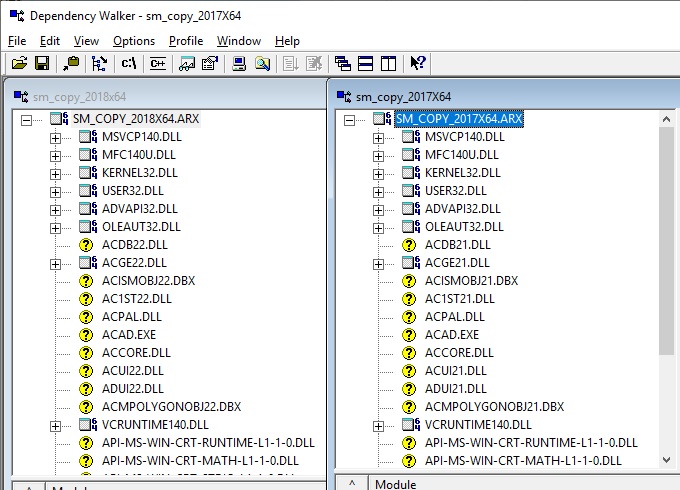The height and width of the screenshot is (490, 680).
Task: Open the Window menu
Action: click(x=239, y=41)
